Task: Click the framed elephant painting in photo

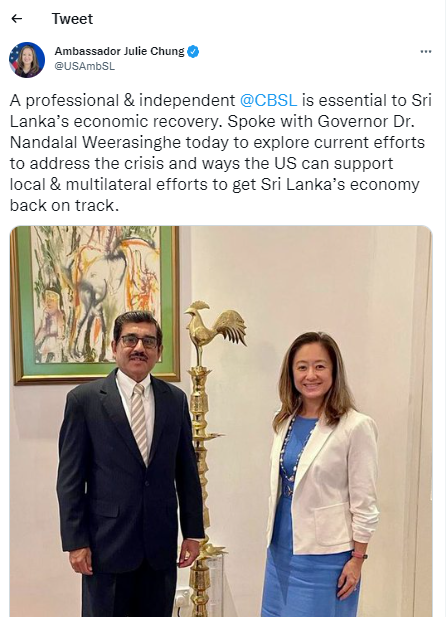Action: [x=94, y=304]
